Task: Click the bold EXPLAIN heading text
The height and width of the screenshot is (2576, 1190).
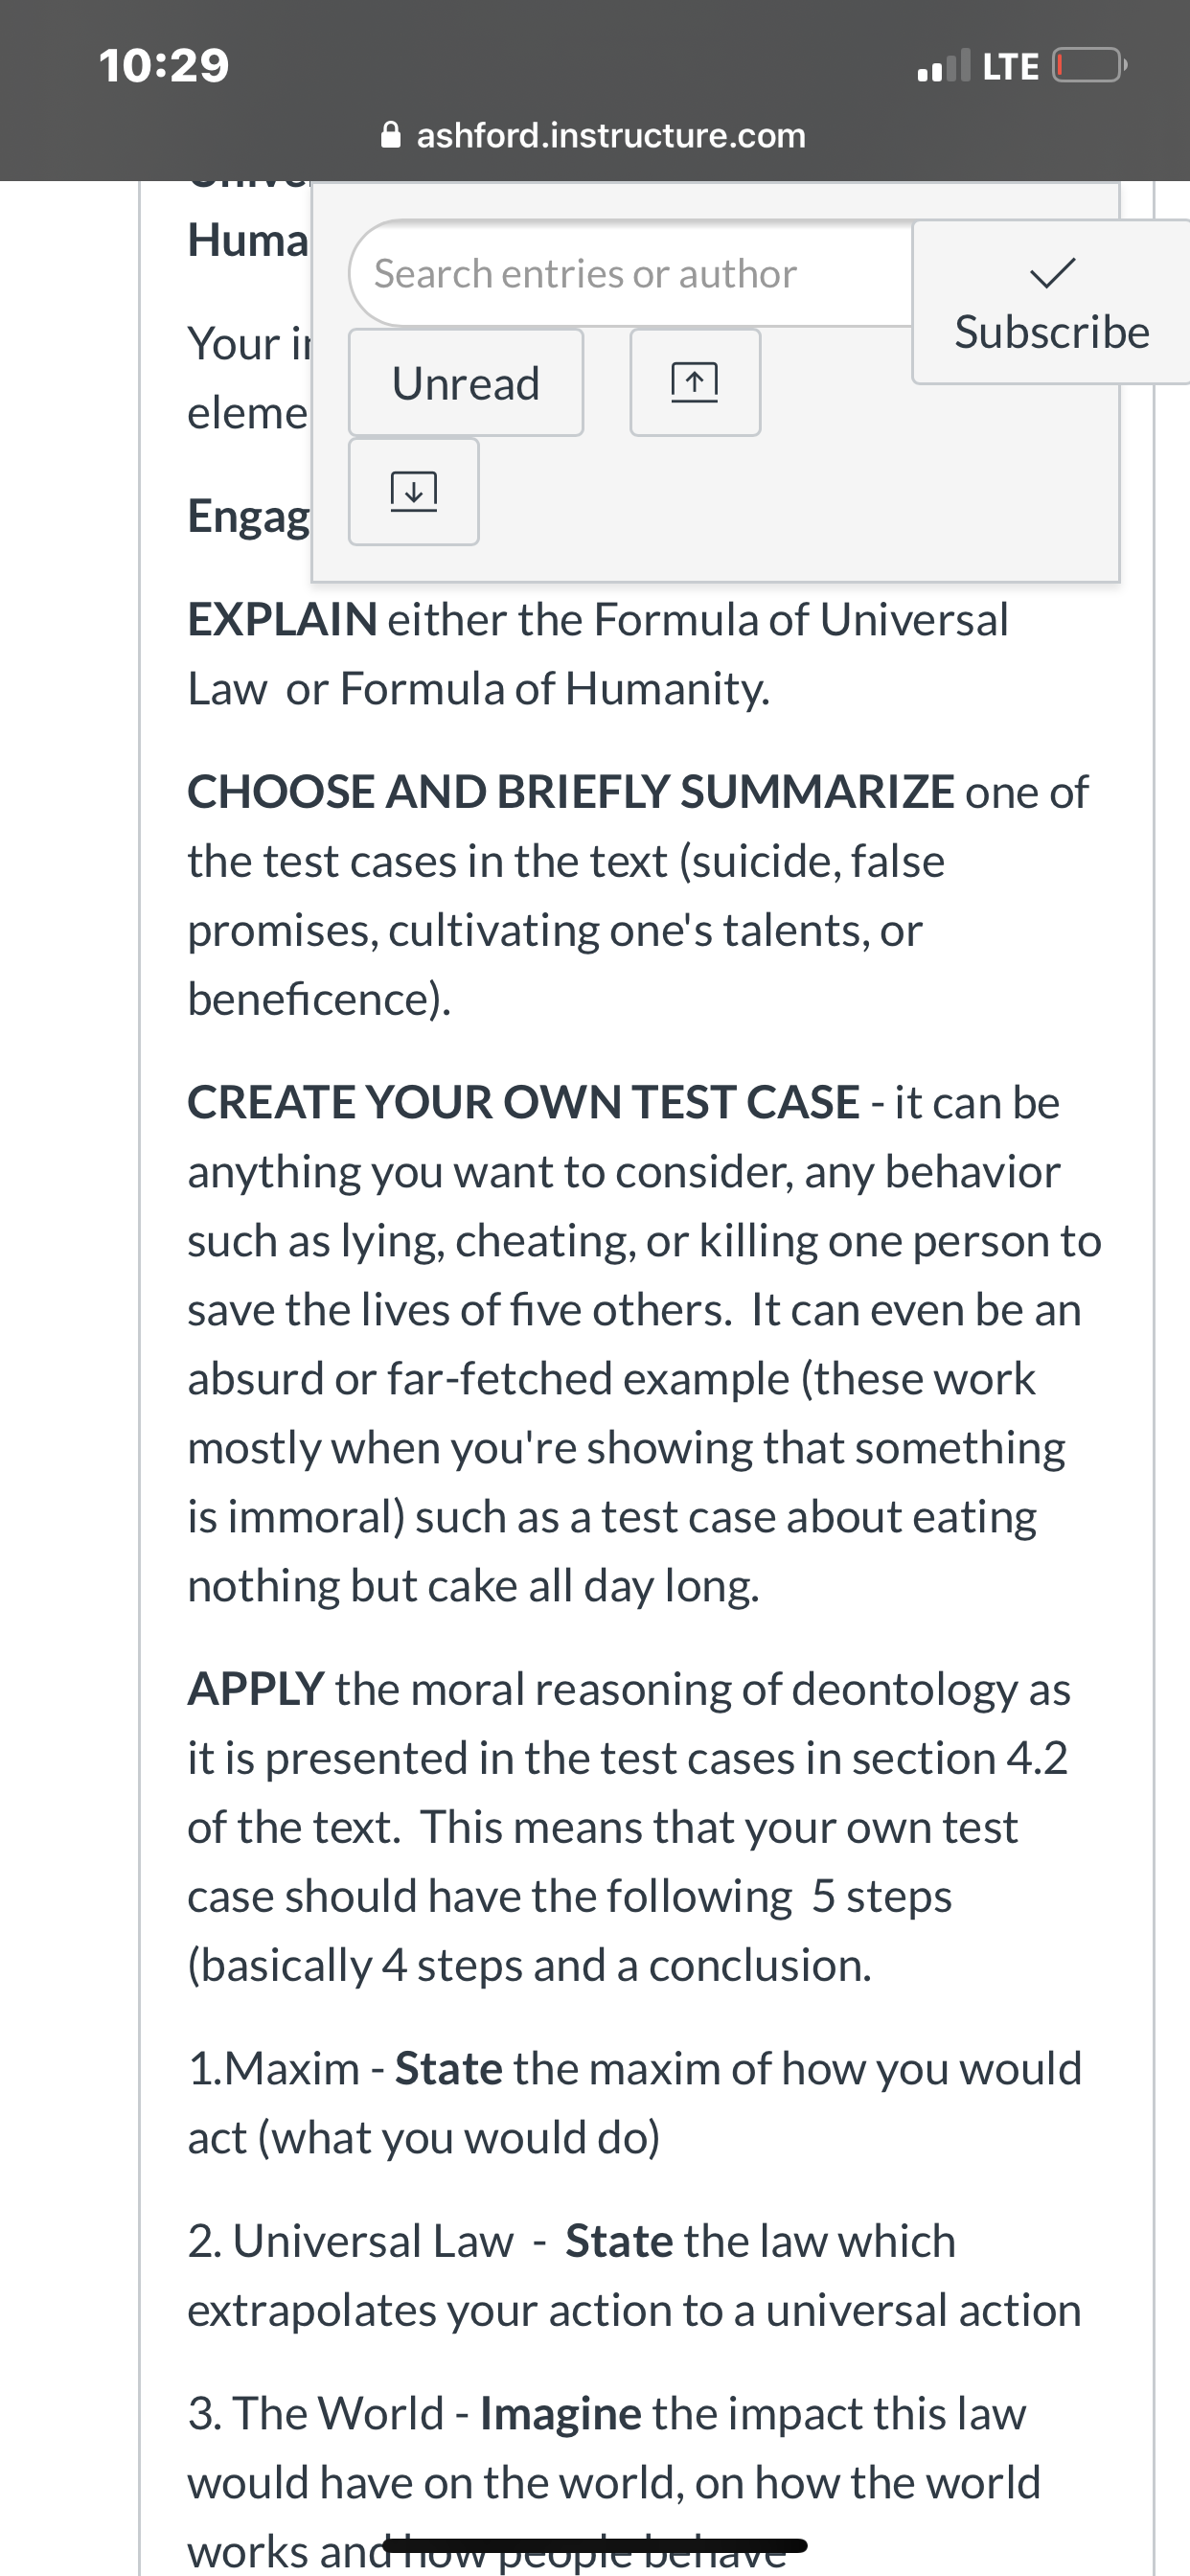Action: (x=283, y=619)
